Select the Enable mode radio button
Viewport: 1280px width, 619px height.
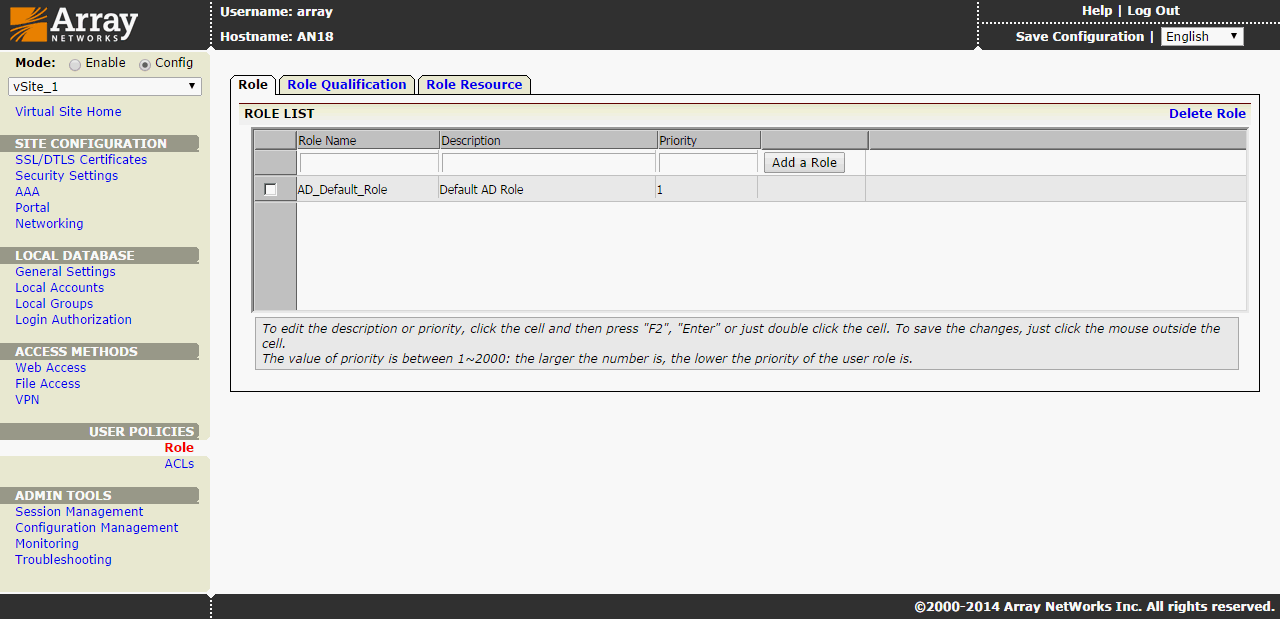pyautogui.click(x=75, y=64)
